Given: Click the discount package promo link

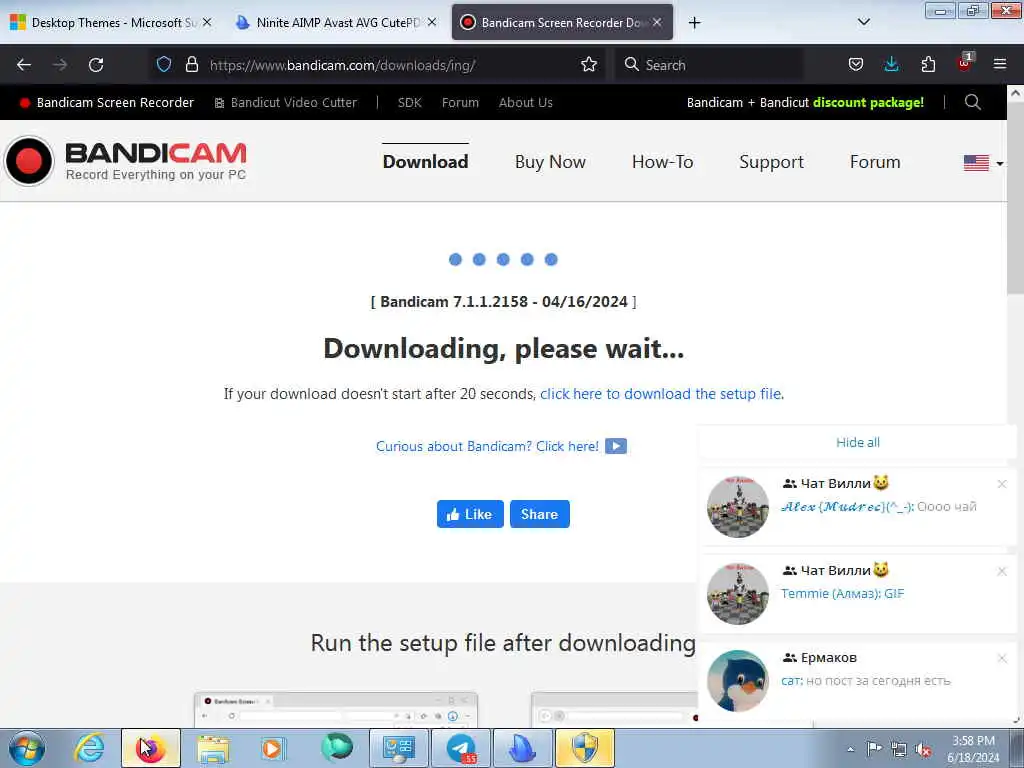Looking at the screenshot, I should tap(805, 103).
